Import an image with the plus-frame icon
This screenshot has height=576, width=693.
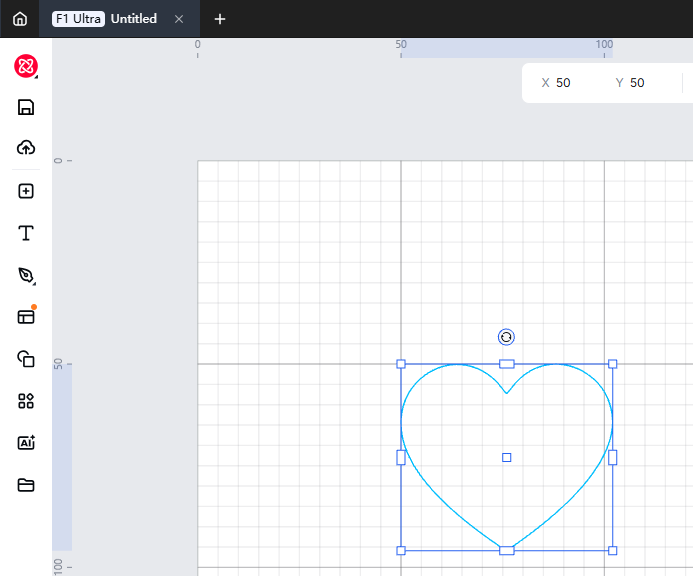pos(26,191)
